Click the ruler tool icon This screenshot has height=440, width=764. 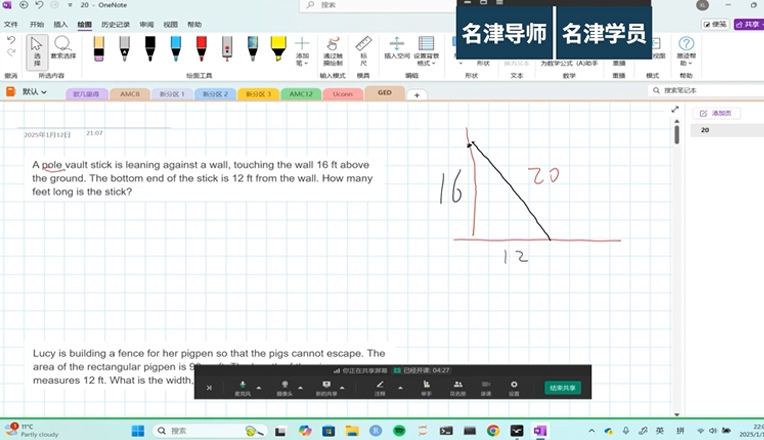click(x=362, y=50)
